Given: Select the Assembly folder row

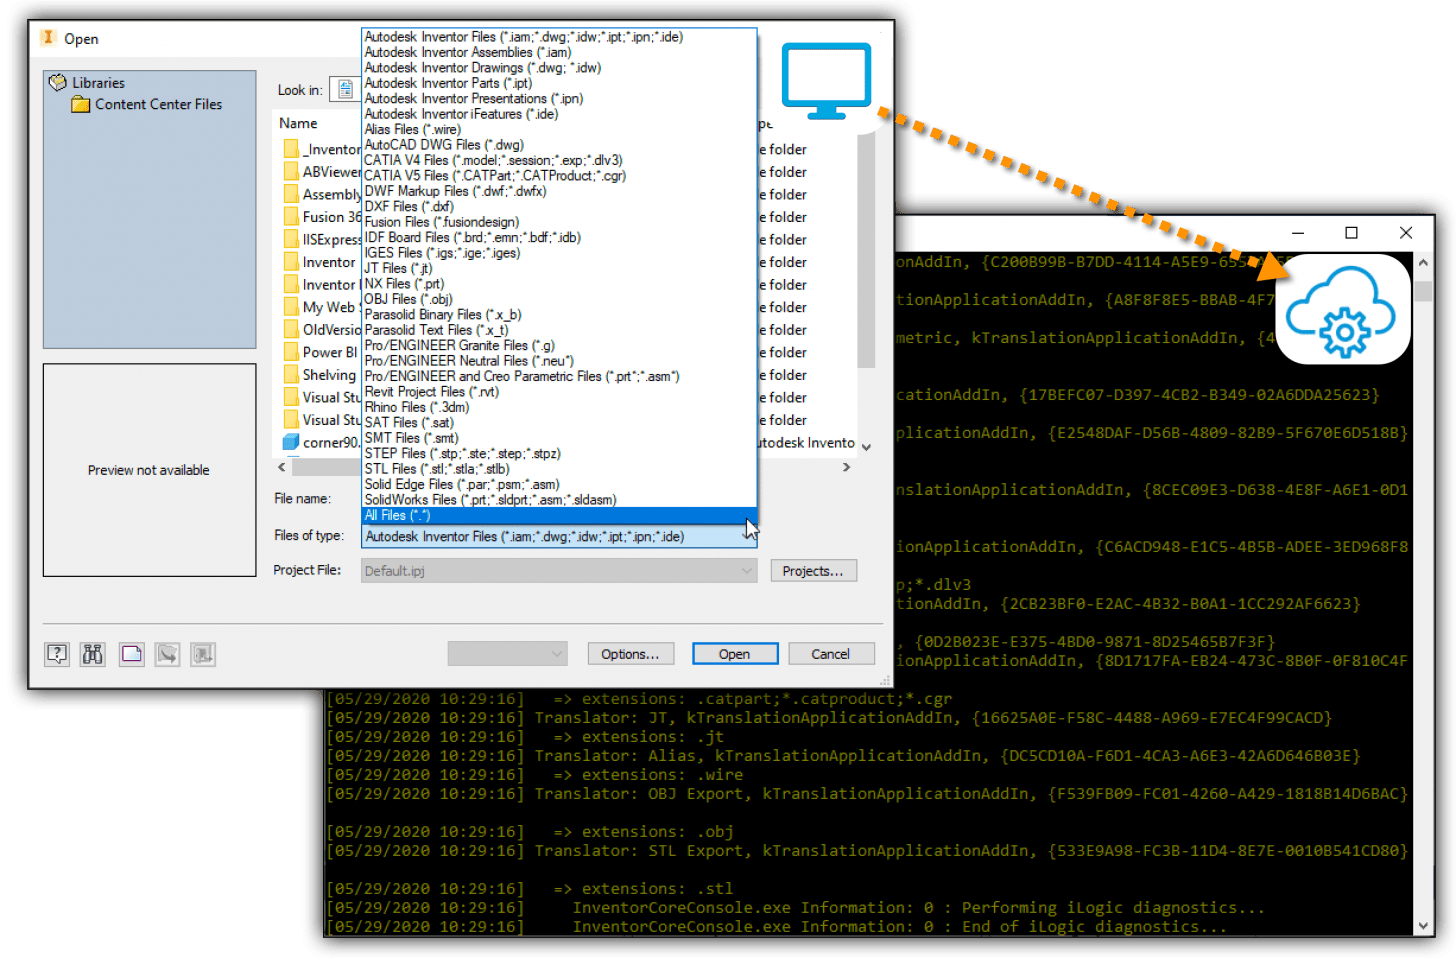Looking at the screenshot, I should coord(322,194).
